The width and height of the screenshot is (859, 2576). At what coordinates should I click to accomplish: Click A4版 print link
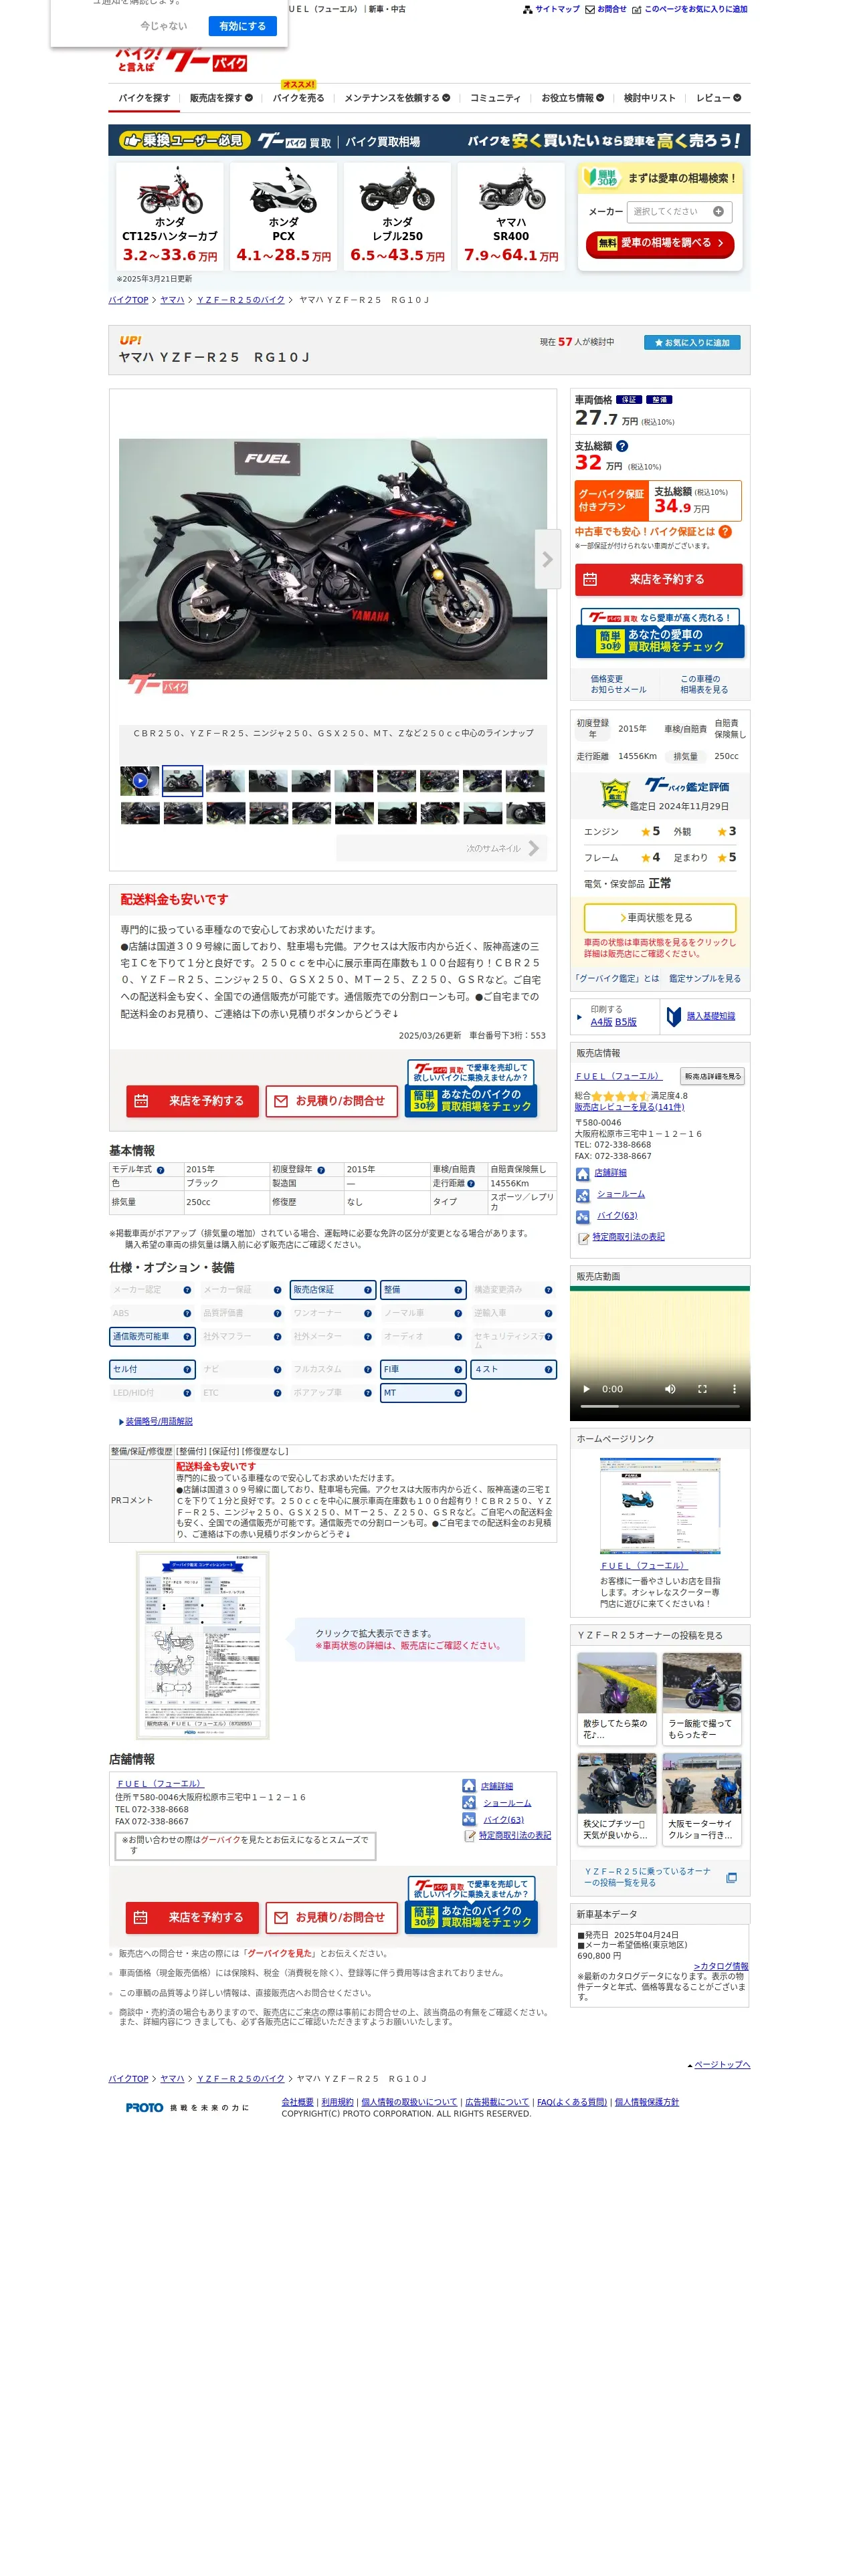(x=601, y=1022)
